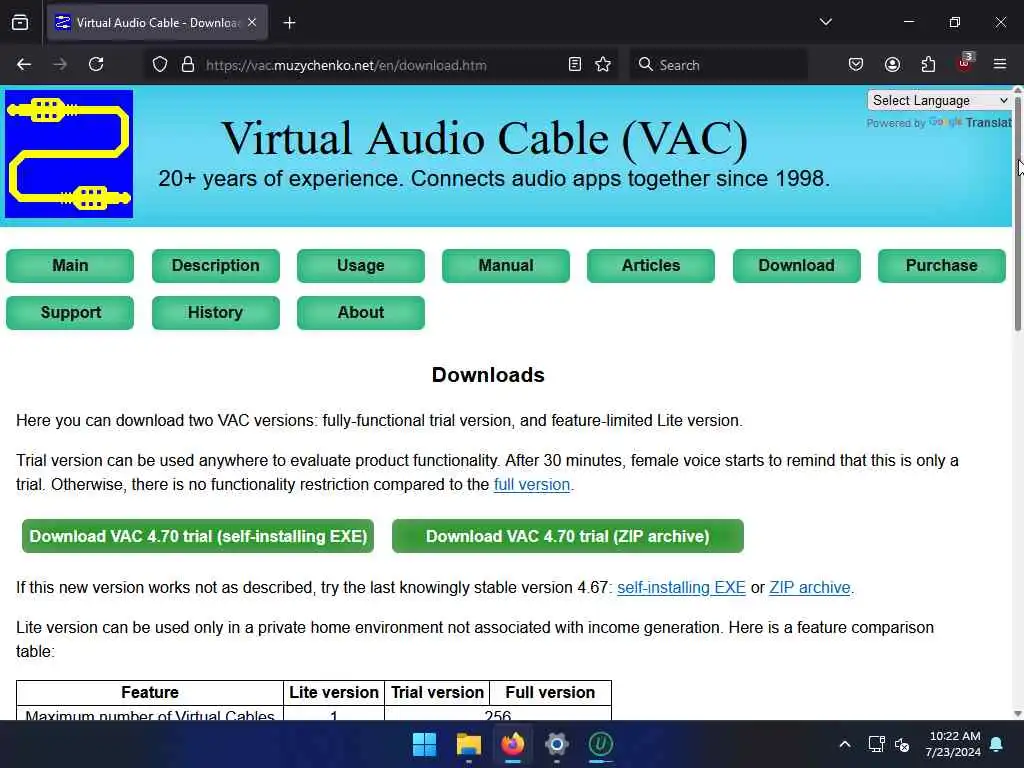Open the Purchase page

pyautogui.click(x=941, y=266)
